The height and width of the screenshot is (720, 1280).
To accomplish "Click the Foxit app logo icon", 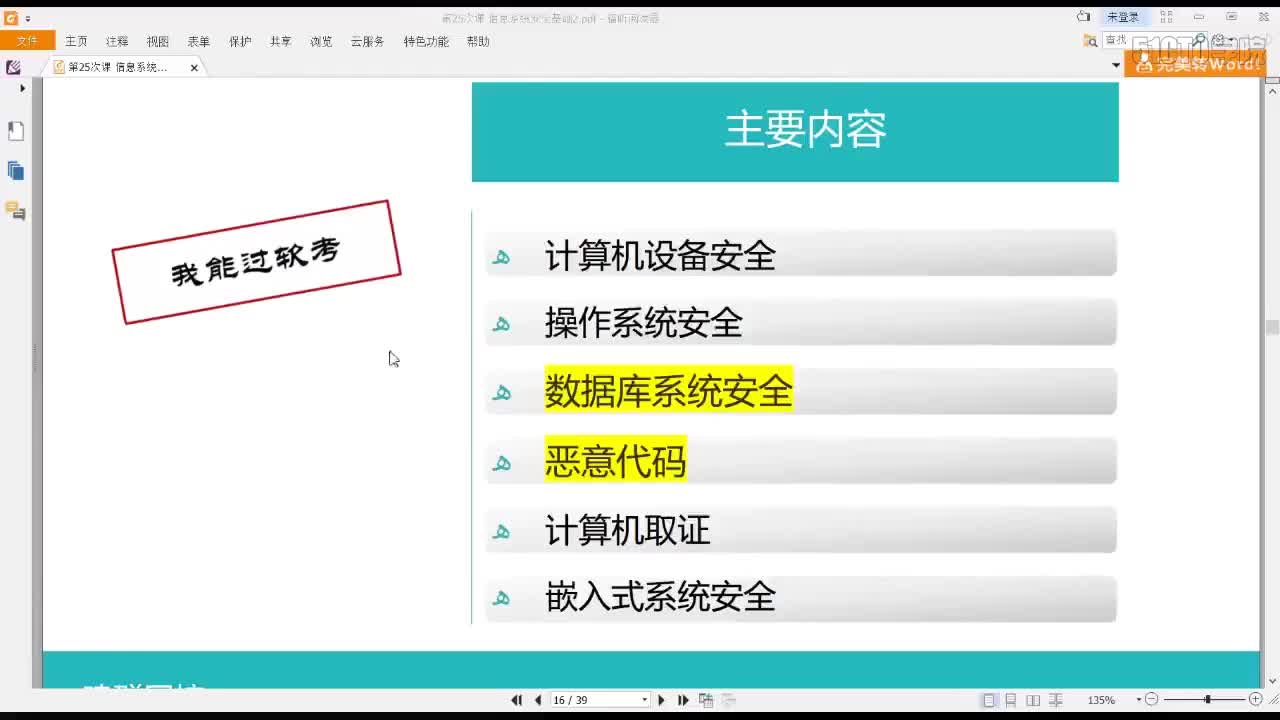I will [x=11, y=18].
